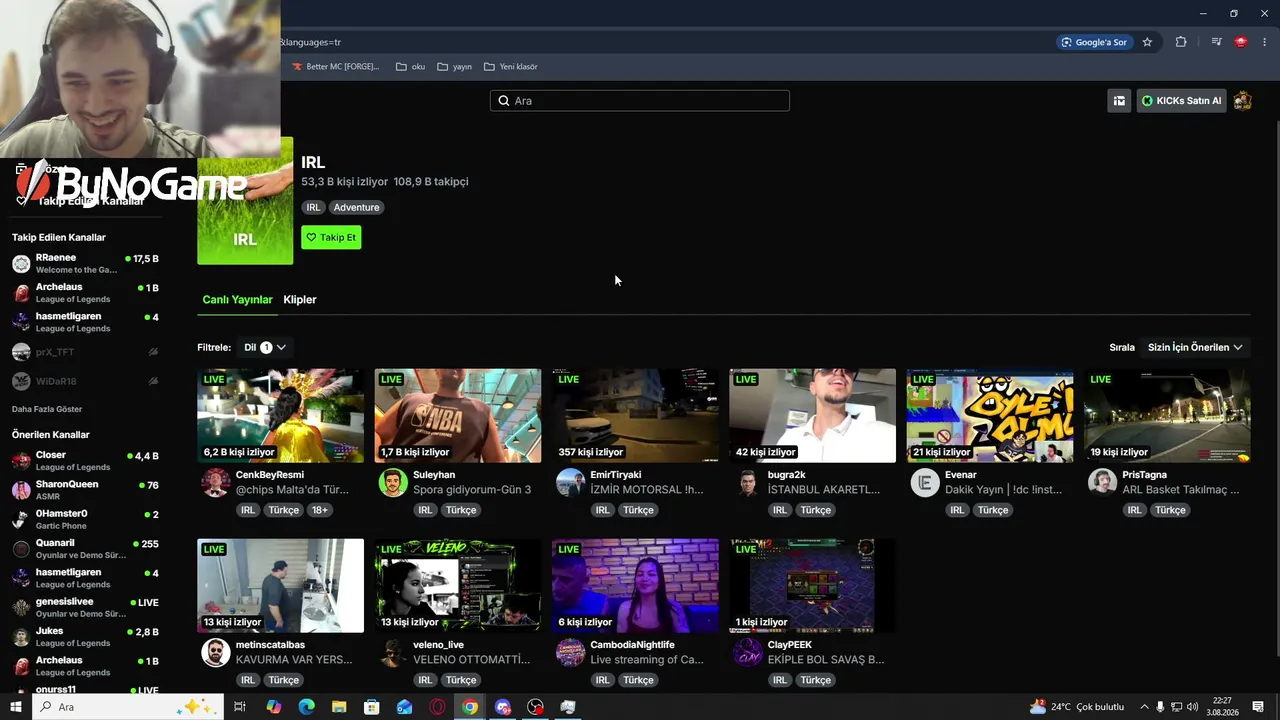
Task: Open the yayın bookmarks folder
Action: 454,67
